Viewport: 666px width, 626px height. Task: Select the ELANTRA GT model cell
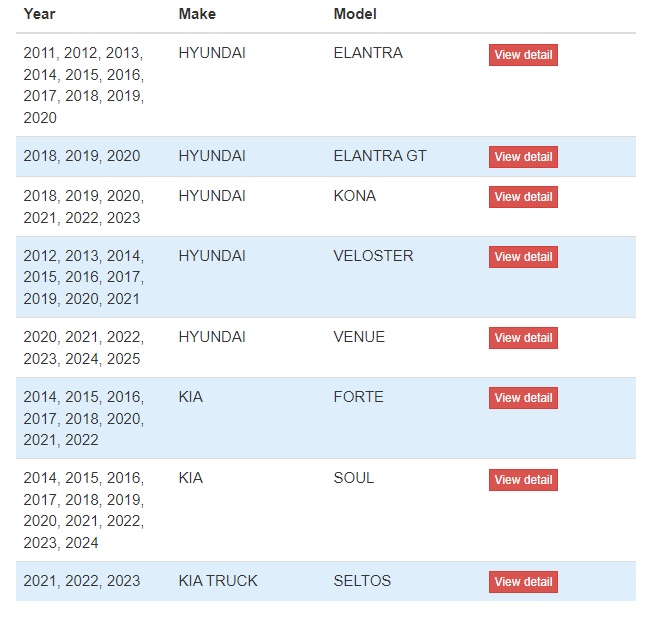pos(380,156)
